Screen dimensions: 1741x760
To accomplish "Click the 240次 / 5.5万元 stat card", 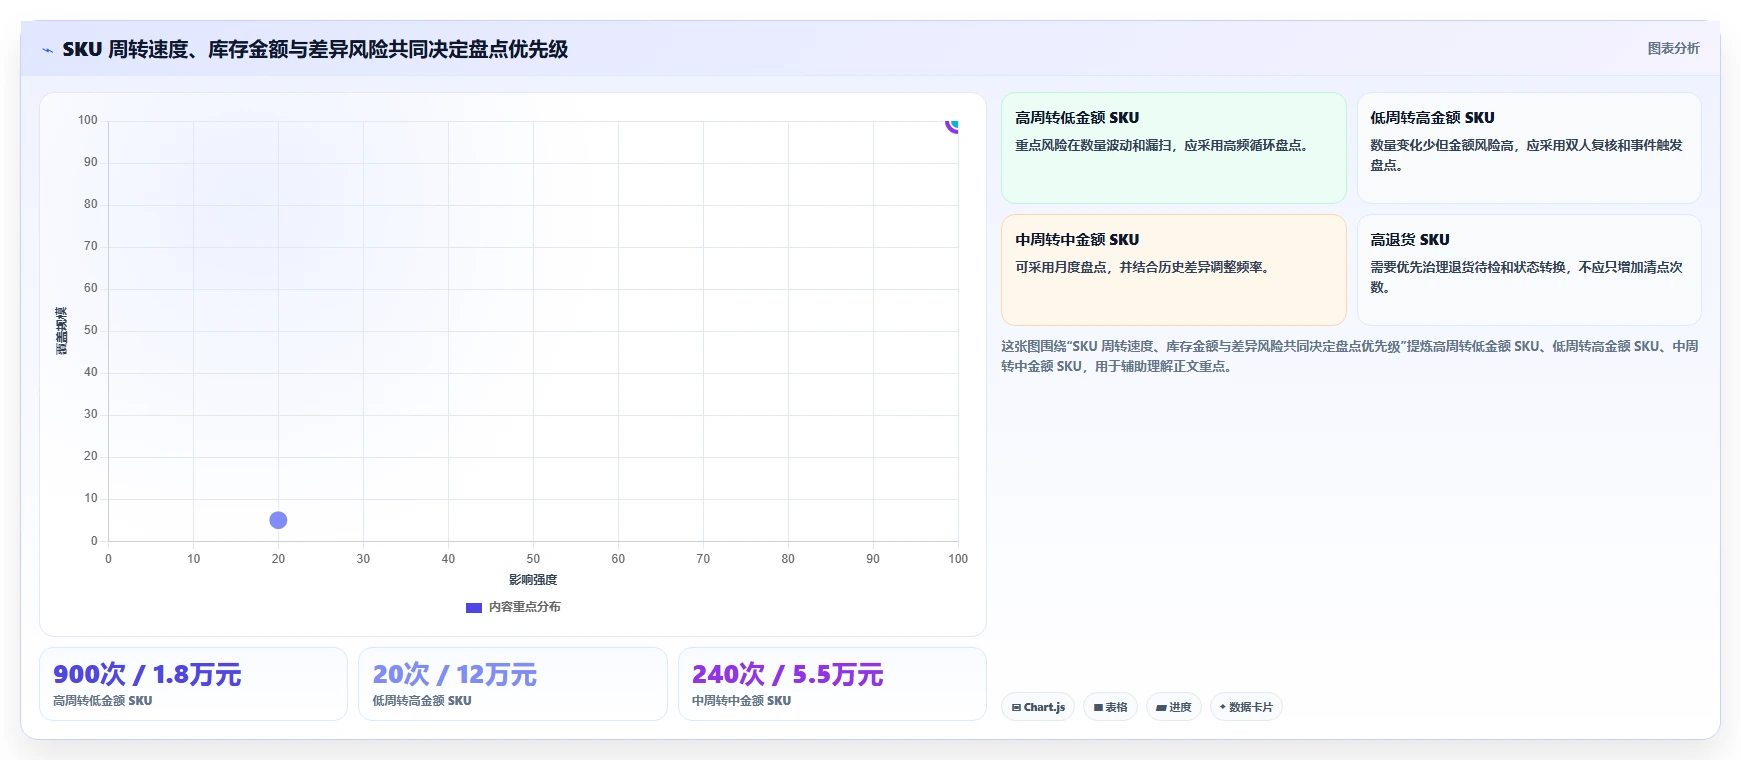I will tap(832, 684).
